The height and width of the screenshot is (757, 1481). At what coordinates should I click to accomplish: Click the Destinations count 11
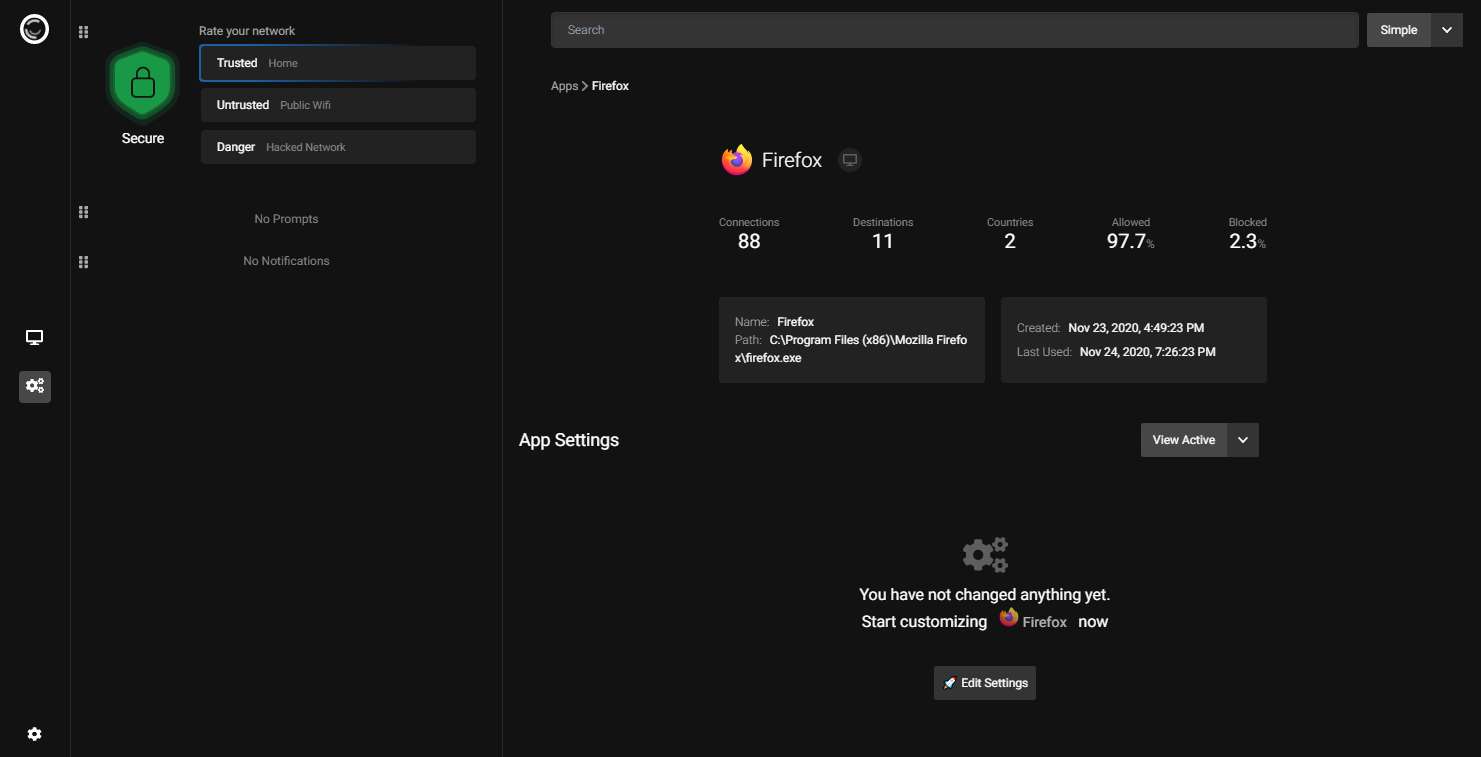(x=882, y=241)
